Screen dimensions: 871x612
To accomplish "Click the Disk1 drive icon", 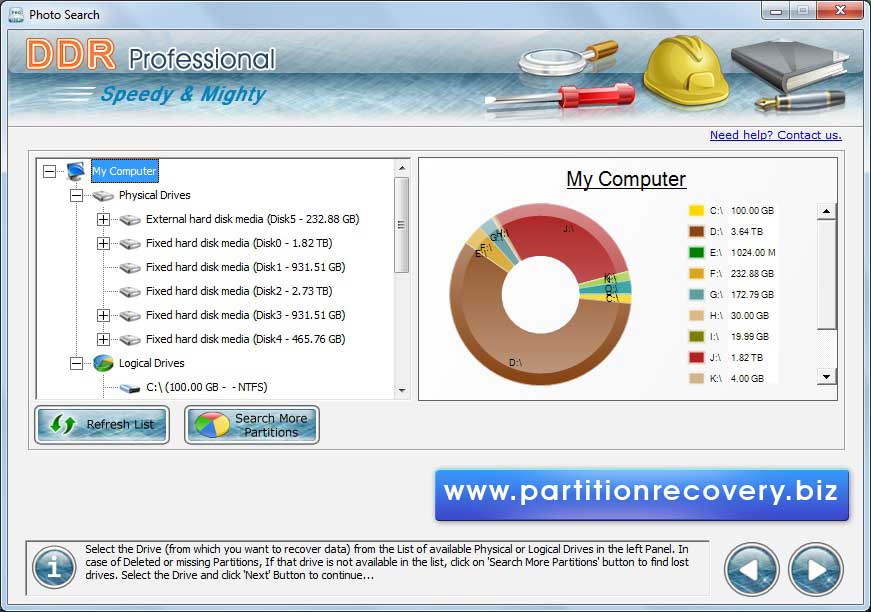I will tap(130, 268).
